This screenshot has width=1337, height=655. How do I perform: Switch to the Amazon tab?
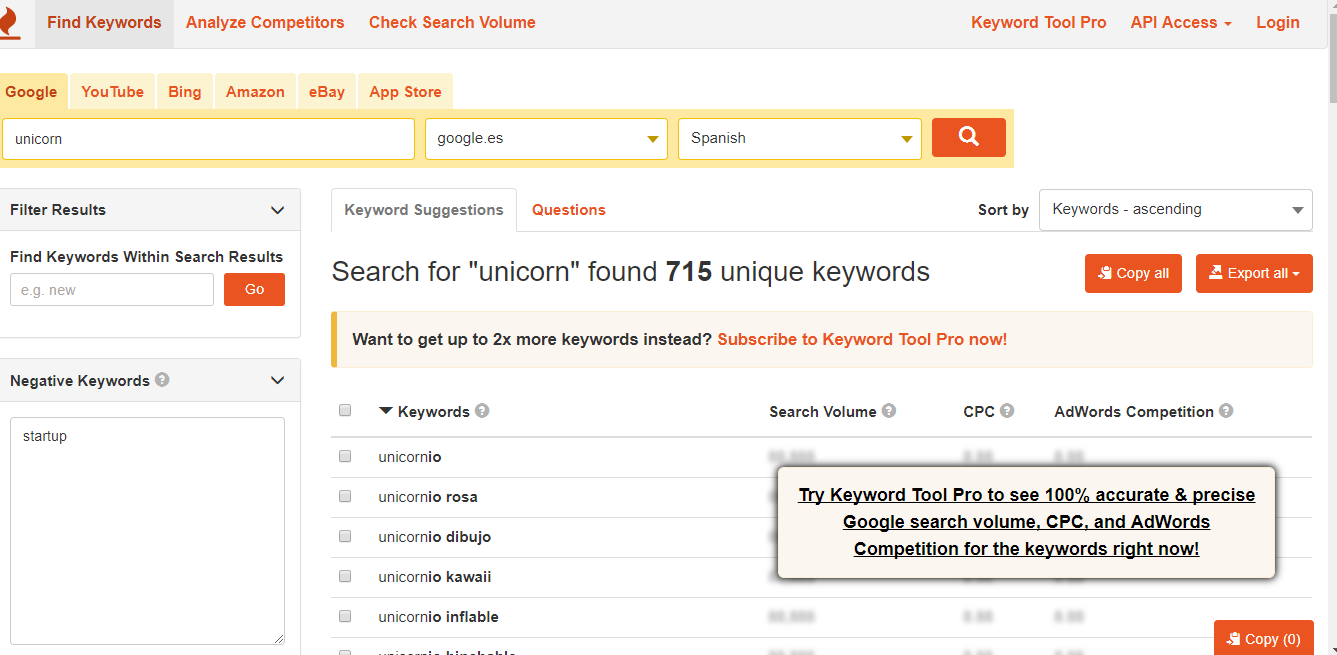pyautogui.click(x=255, y=91)
